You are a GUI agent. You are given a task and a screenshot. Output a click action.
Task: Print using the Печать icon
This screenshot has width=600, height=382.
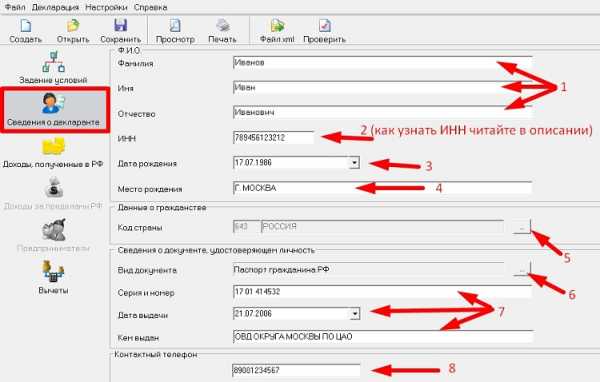[x=222, y=26]
